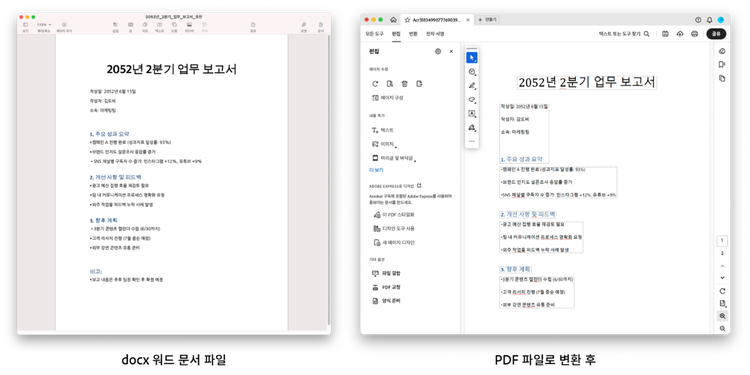Image resolution: width=750 pixels, height=375 pixels.
Task: Select 디자인 도구 사용 option
Action: [394, 229]
